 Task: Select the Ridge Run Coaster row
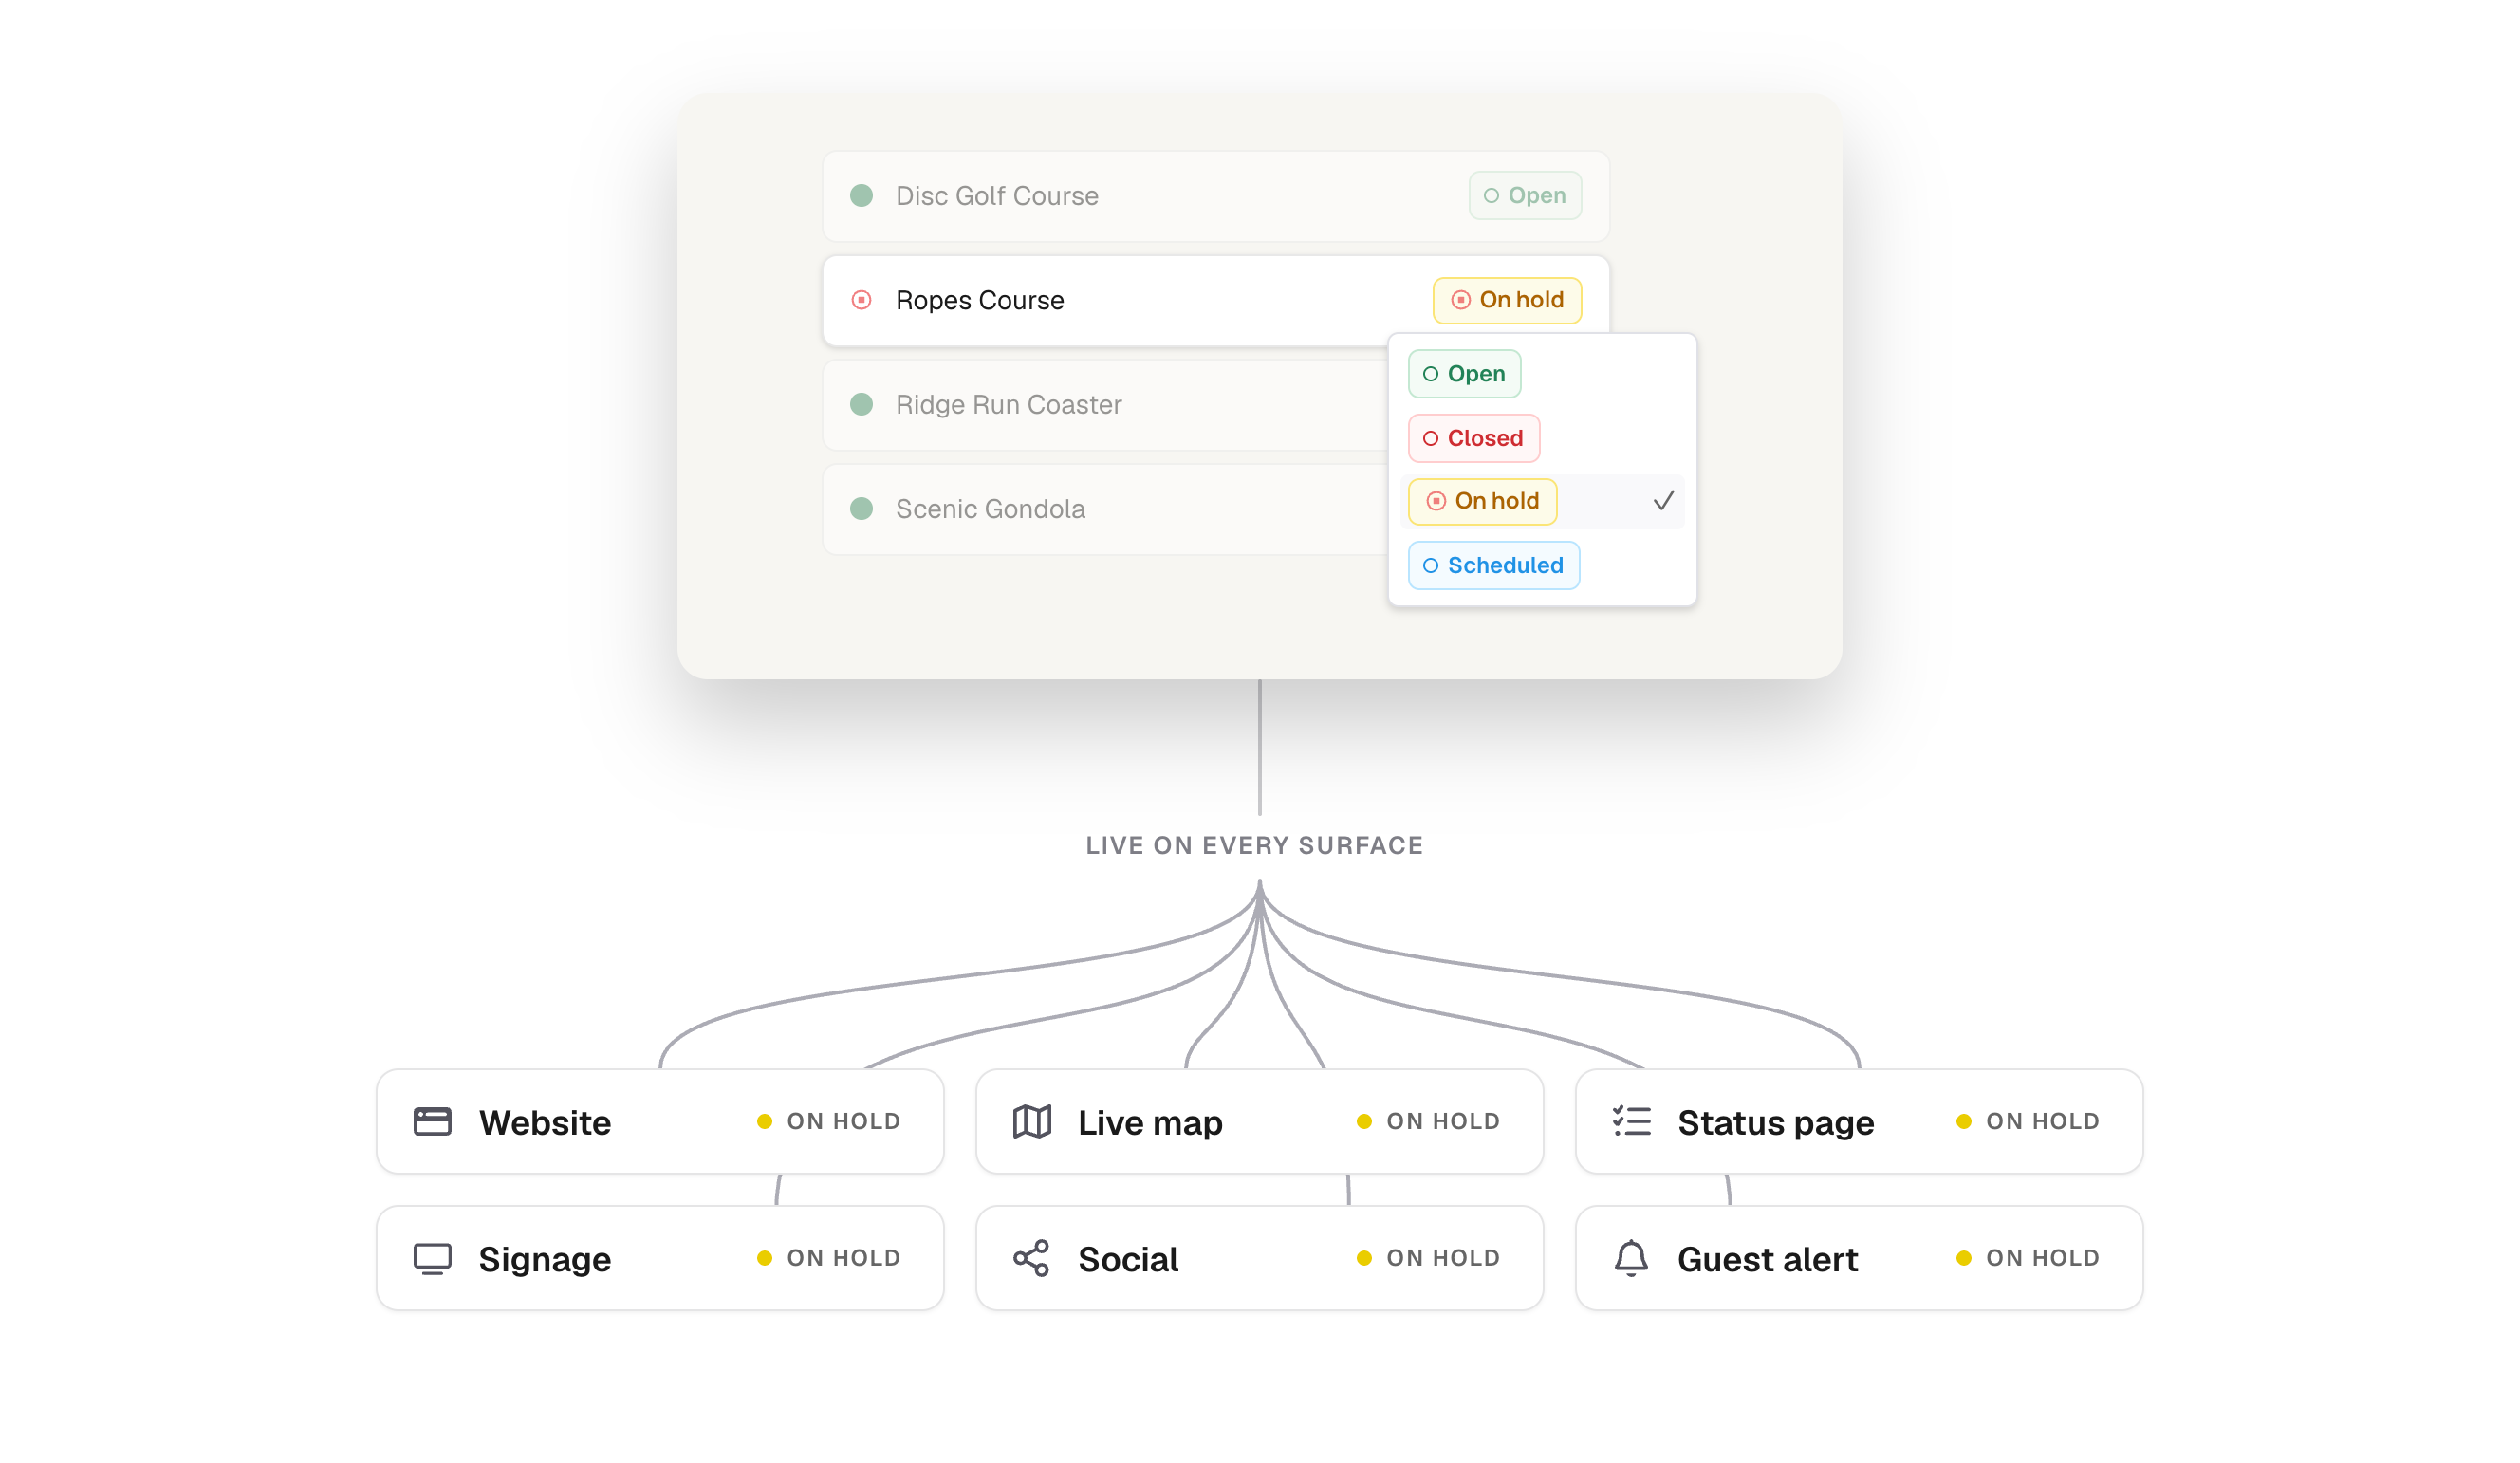1104,405
